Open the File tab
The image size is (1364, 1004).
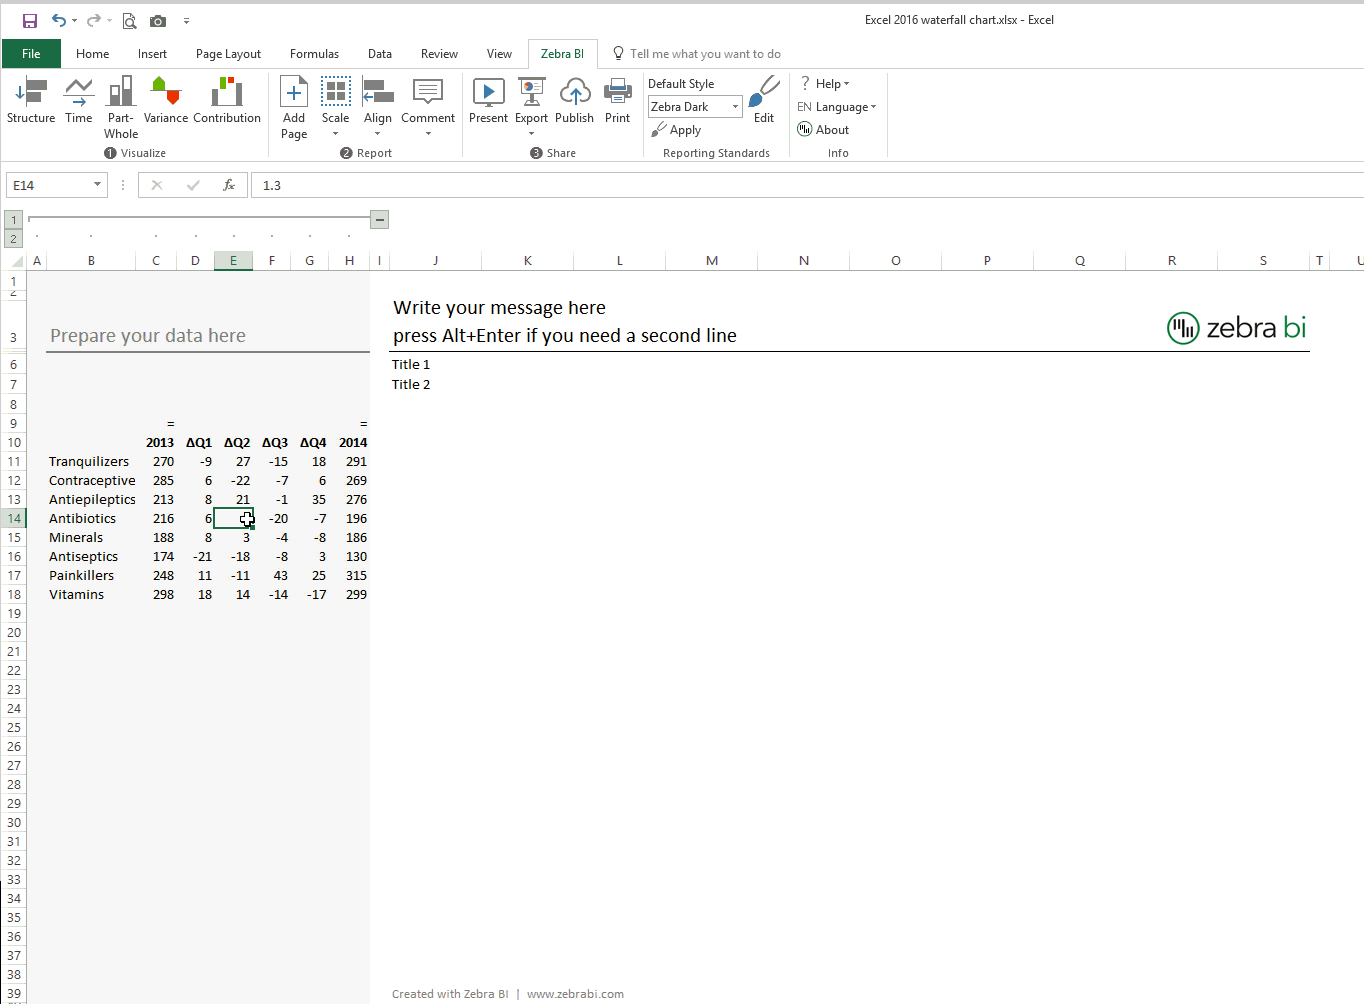tap(31, 54)
